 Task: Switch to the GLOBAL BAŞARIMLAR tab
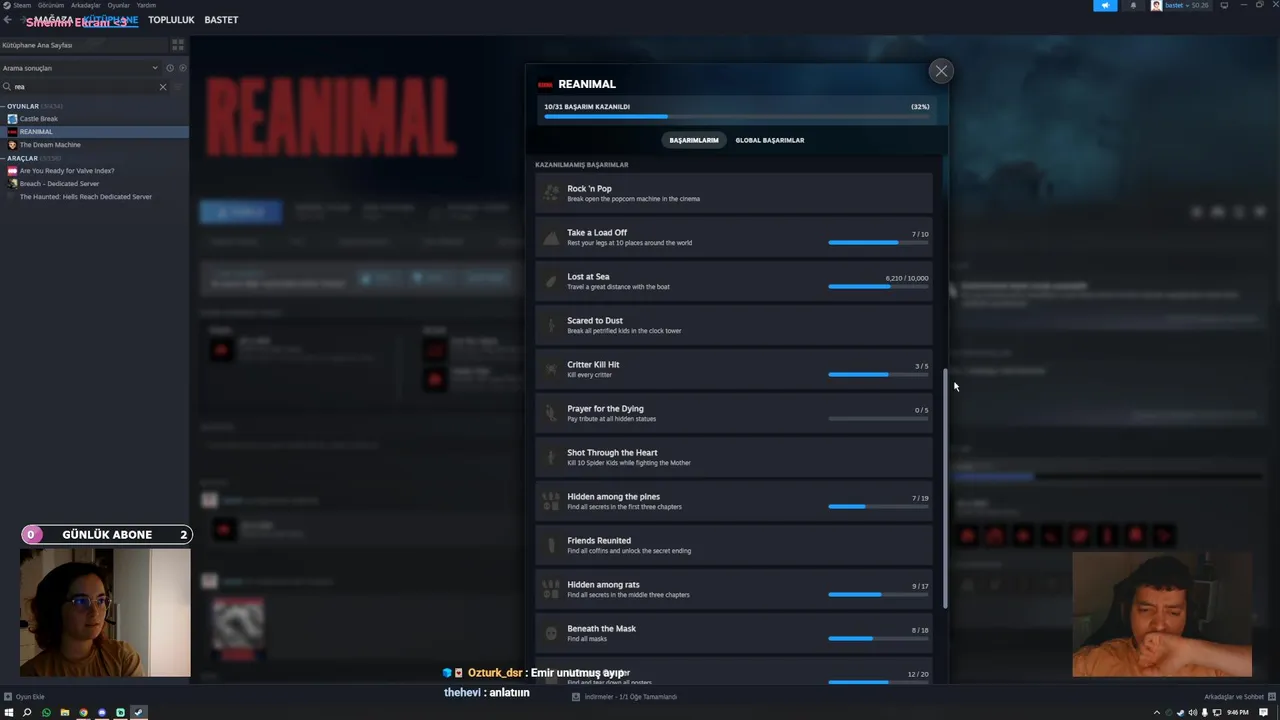pos(770,140)
